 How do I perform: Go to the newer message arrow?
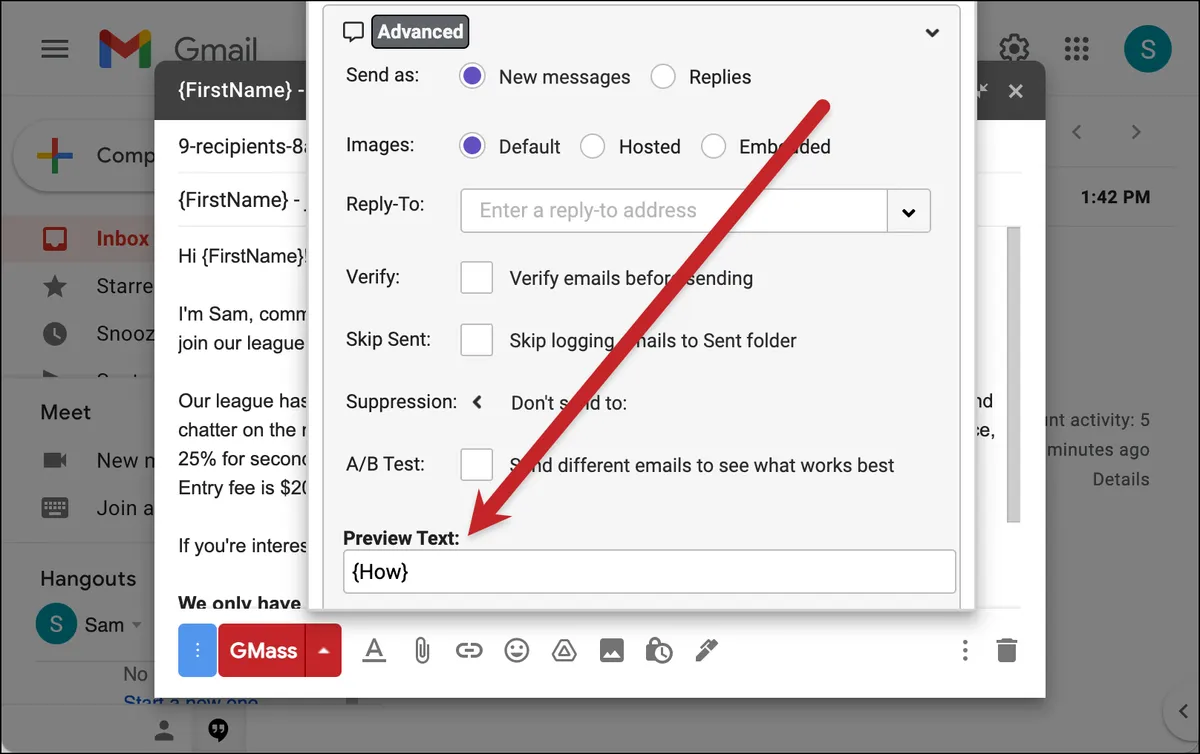coord(1077,131)
